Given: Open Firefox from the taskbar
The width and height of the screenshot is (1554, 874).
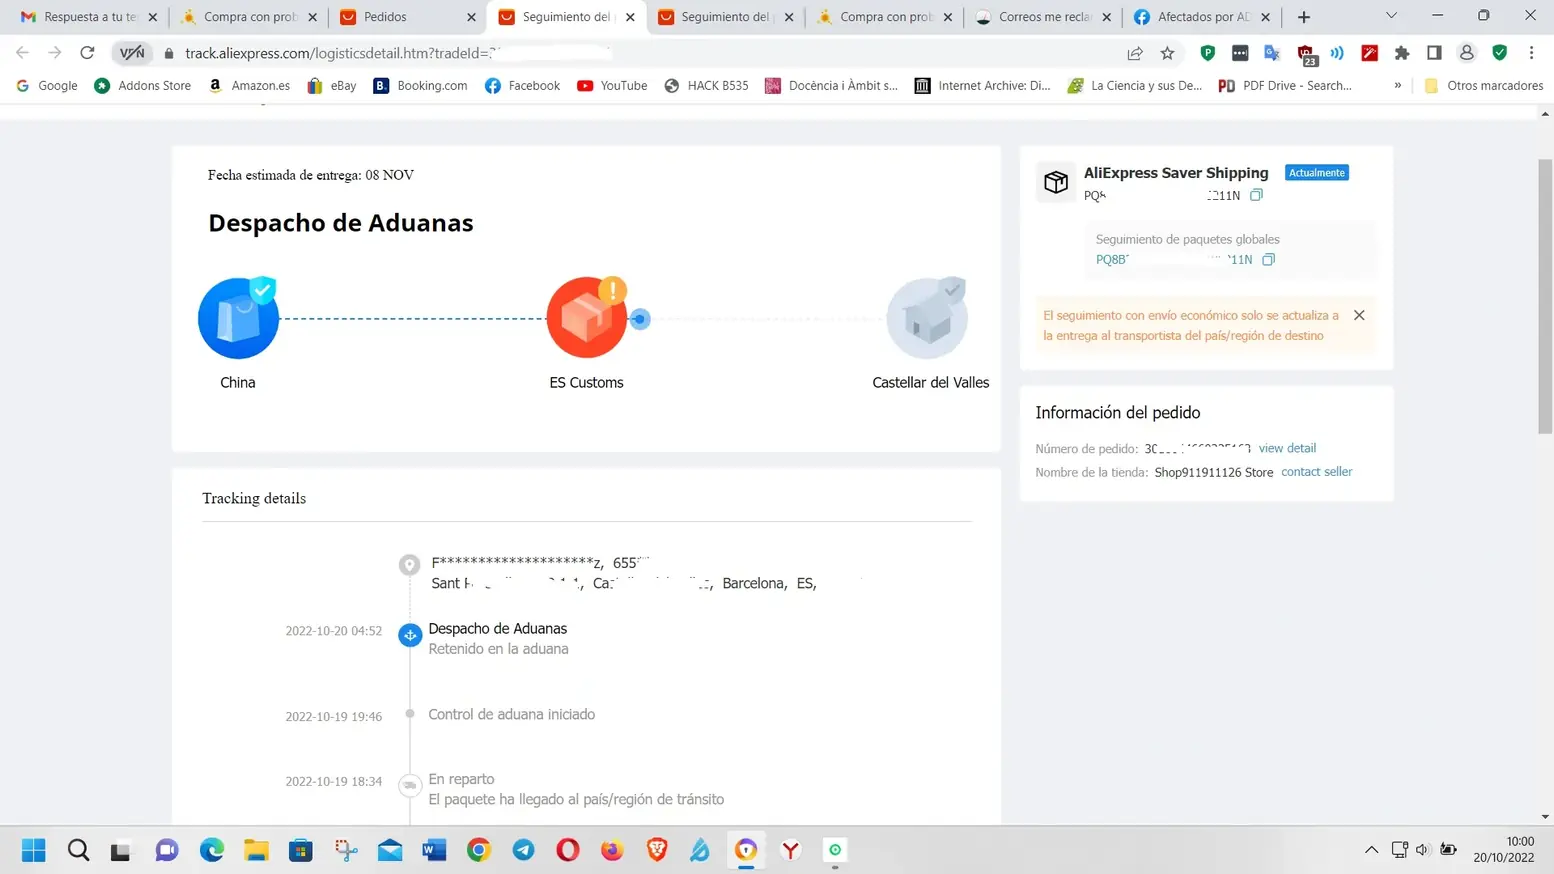Looking at the screenshot, I should click(612, 850).
